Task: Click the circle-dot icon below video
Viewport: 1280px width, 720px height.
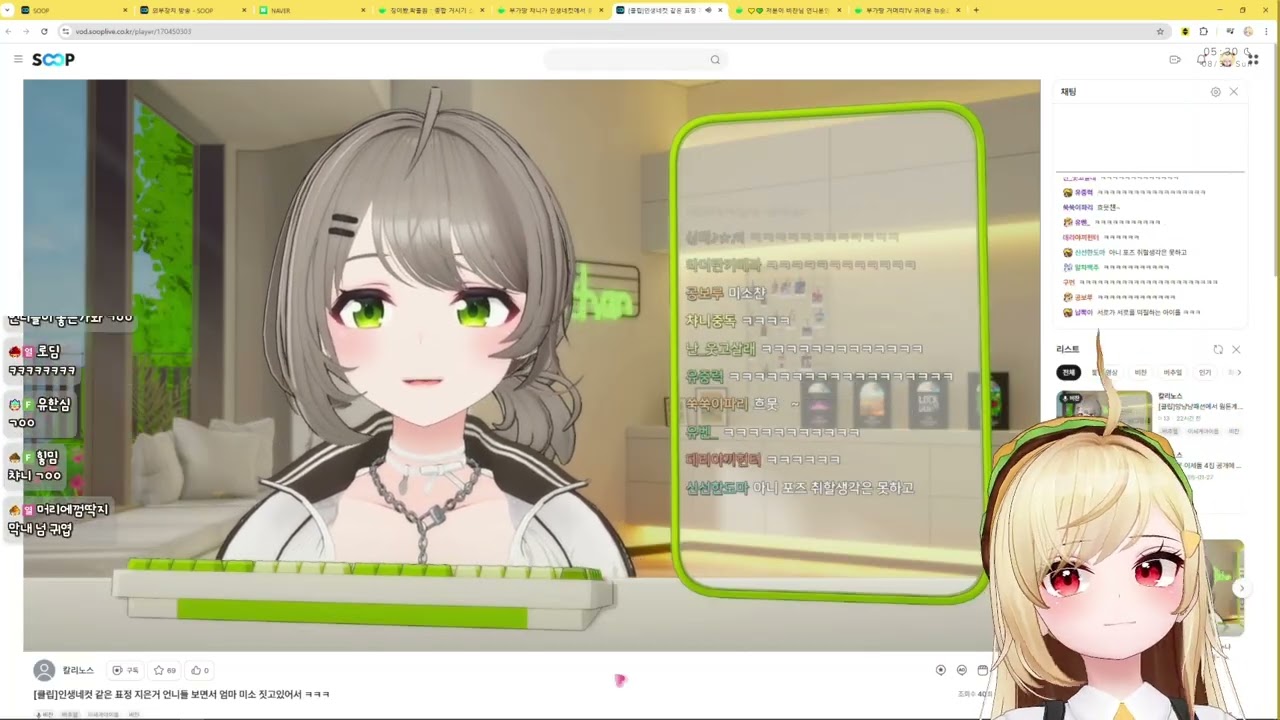Action: pos(940,670)
